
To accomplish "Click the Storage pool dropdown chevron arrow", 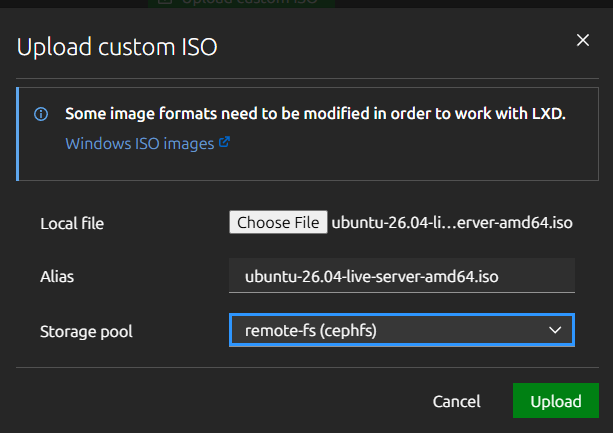I will click(x=555, y=330).
